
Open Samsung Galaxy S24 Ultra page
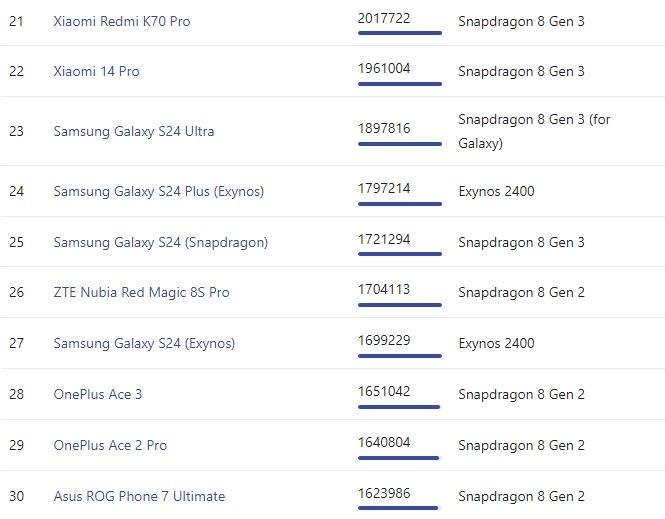click(x=134, y=131)
